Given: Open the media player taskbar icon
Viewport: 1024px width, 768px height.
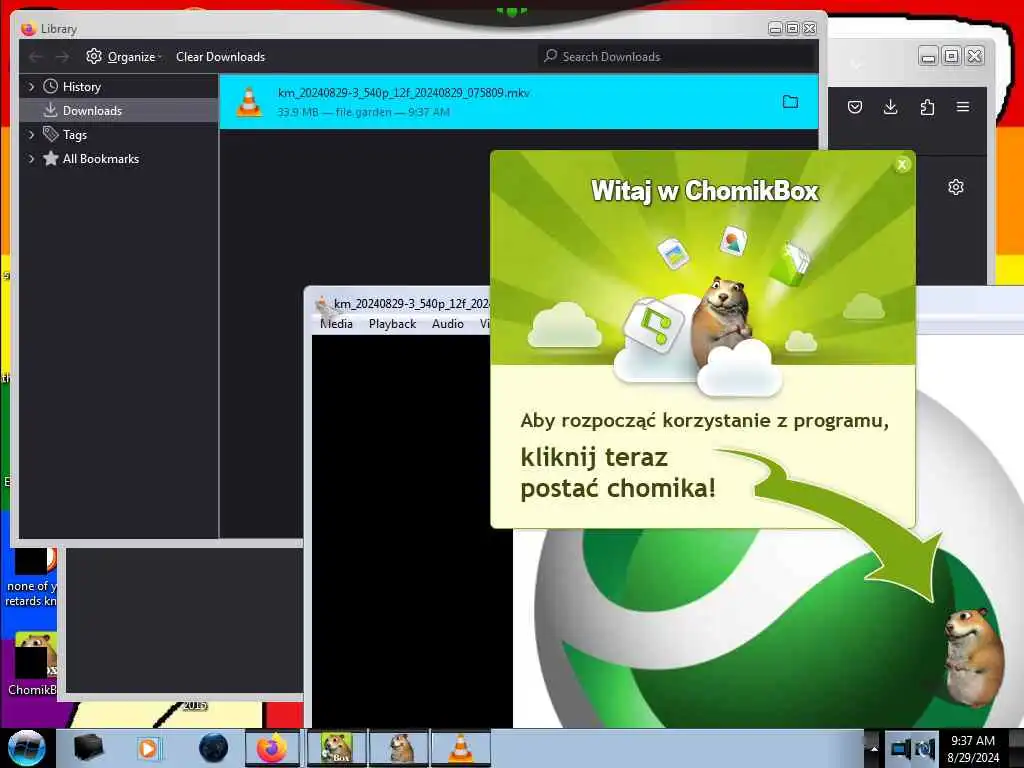Looking at the screenshot, I should click(148, 748).
